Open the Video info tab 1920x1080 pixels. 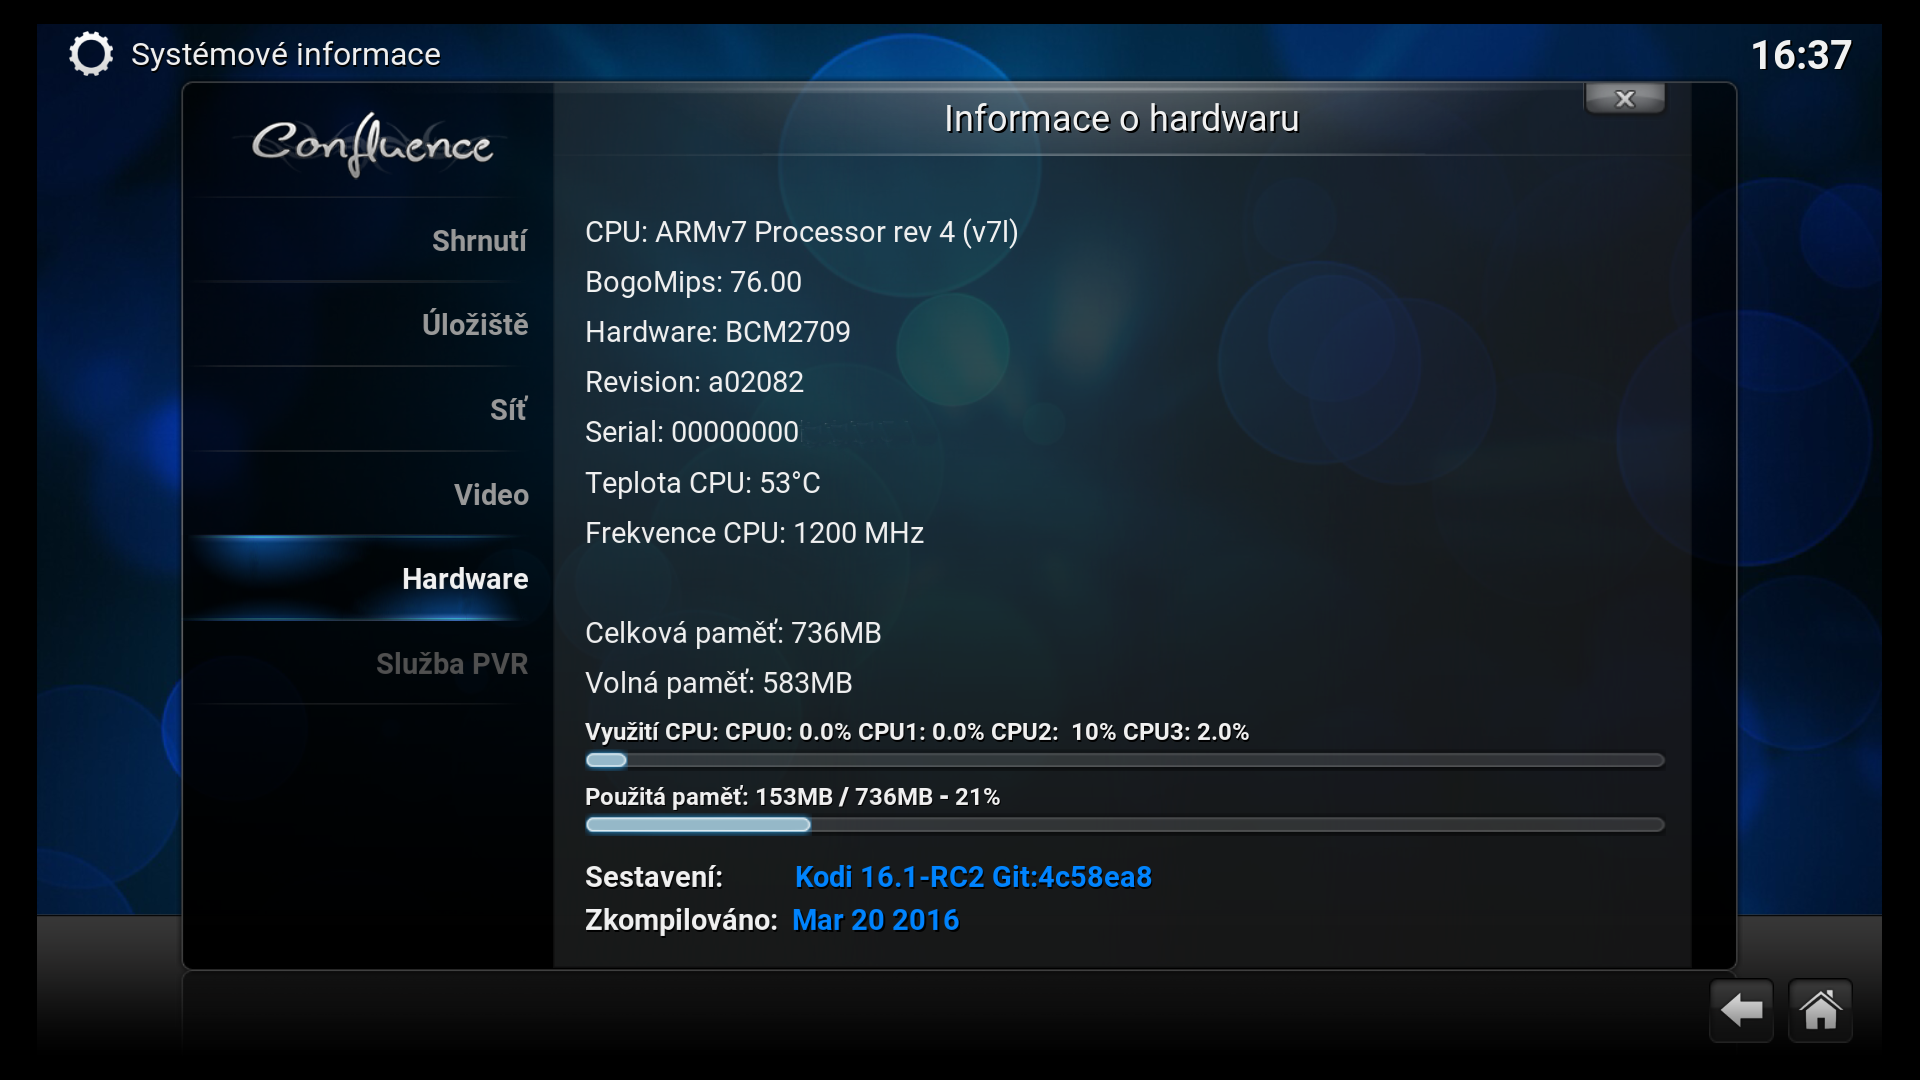tap(491, 494)
